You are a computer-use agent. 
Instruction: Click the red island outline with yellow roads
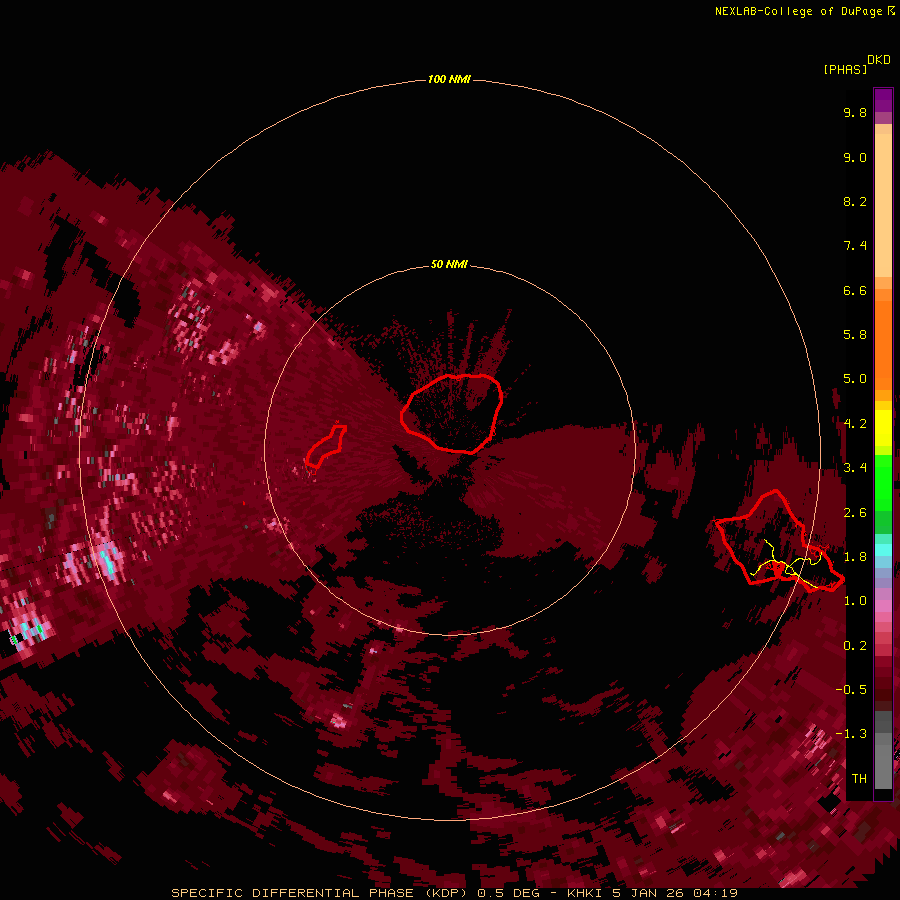779,541
